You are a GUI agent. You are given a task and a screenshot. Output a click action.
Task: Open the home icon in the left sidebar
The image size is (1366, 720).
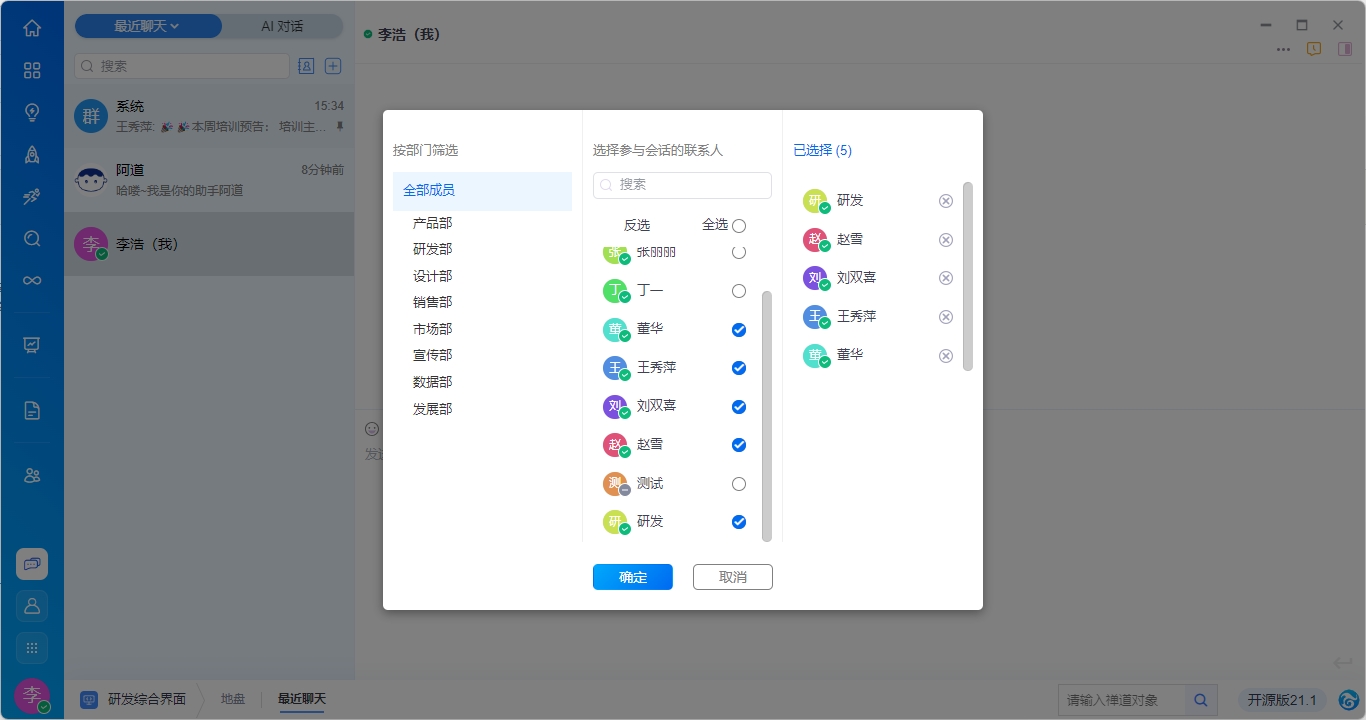pos(32,28)
